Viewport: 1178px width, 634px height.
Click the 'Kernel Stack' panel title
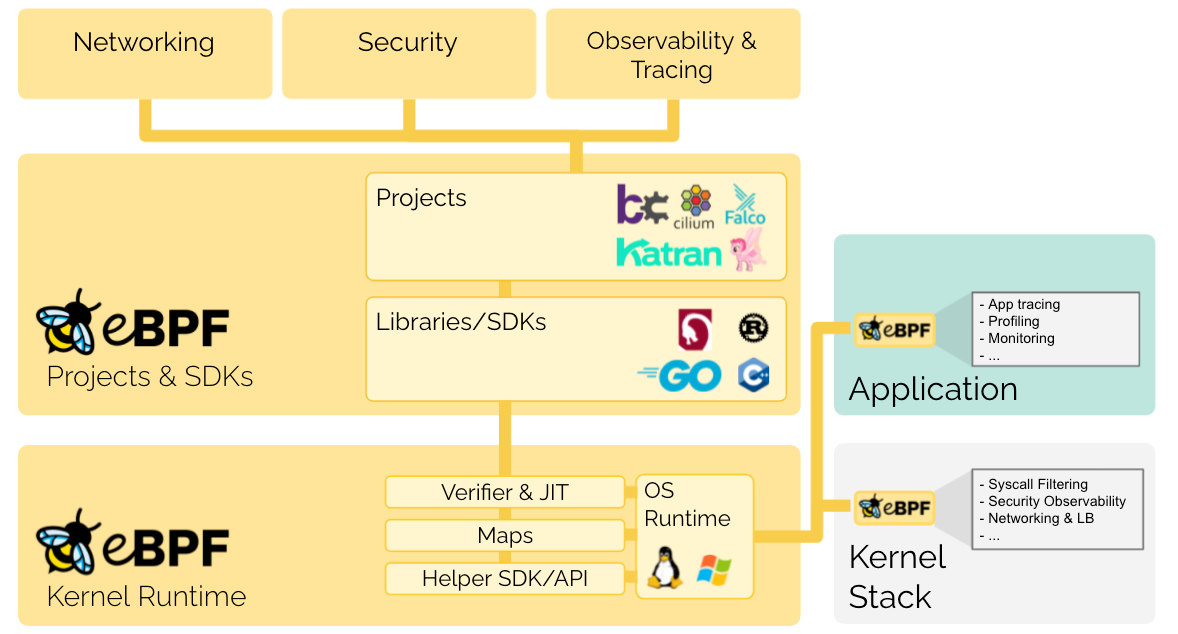tap(897, 577)
